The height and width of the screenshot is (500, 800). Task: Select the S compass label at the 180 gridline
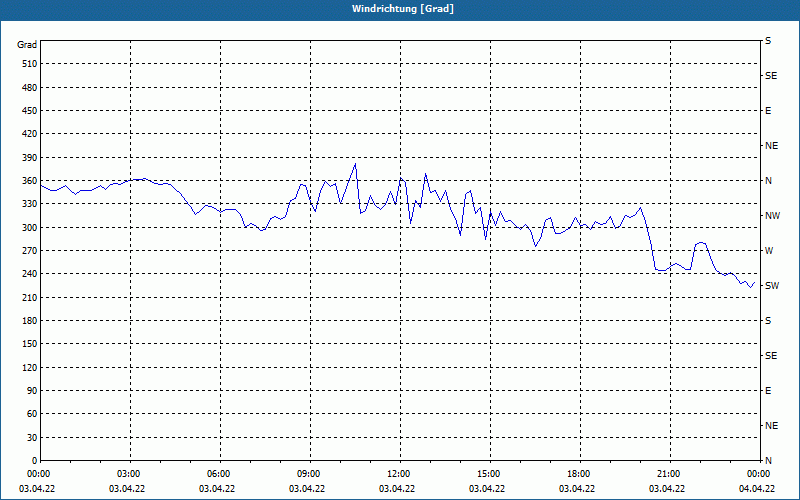(x=768, y=321)
